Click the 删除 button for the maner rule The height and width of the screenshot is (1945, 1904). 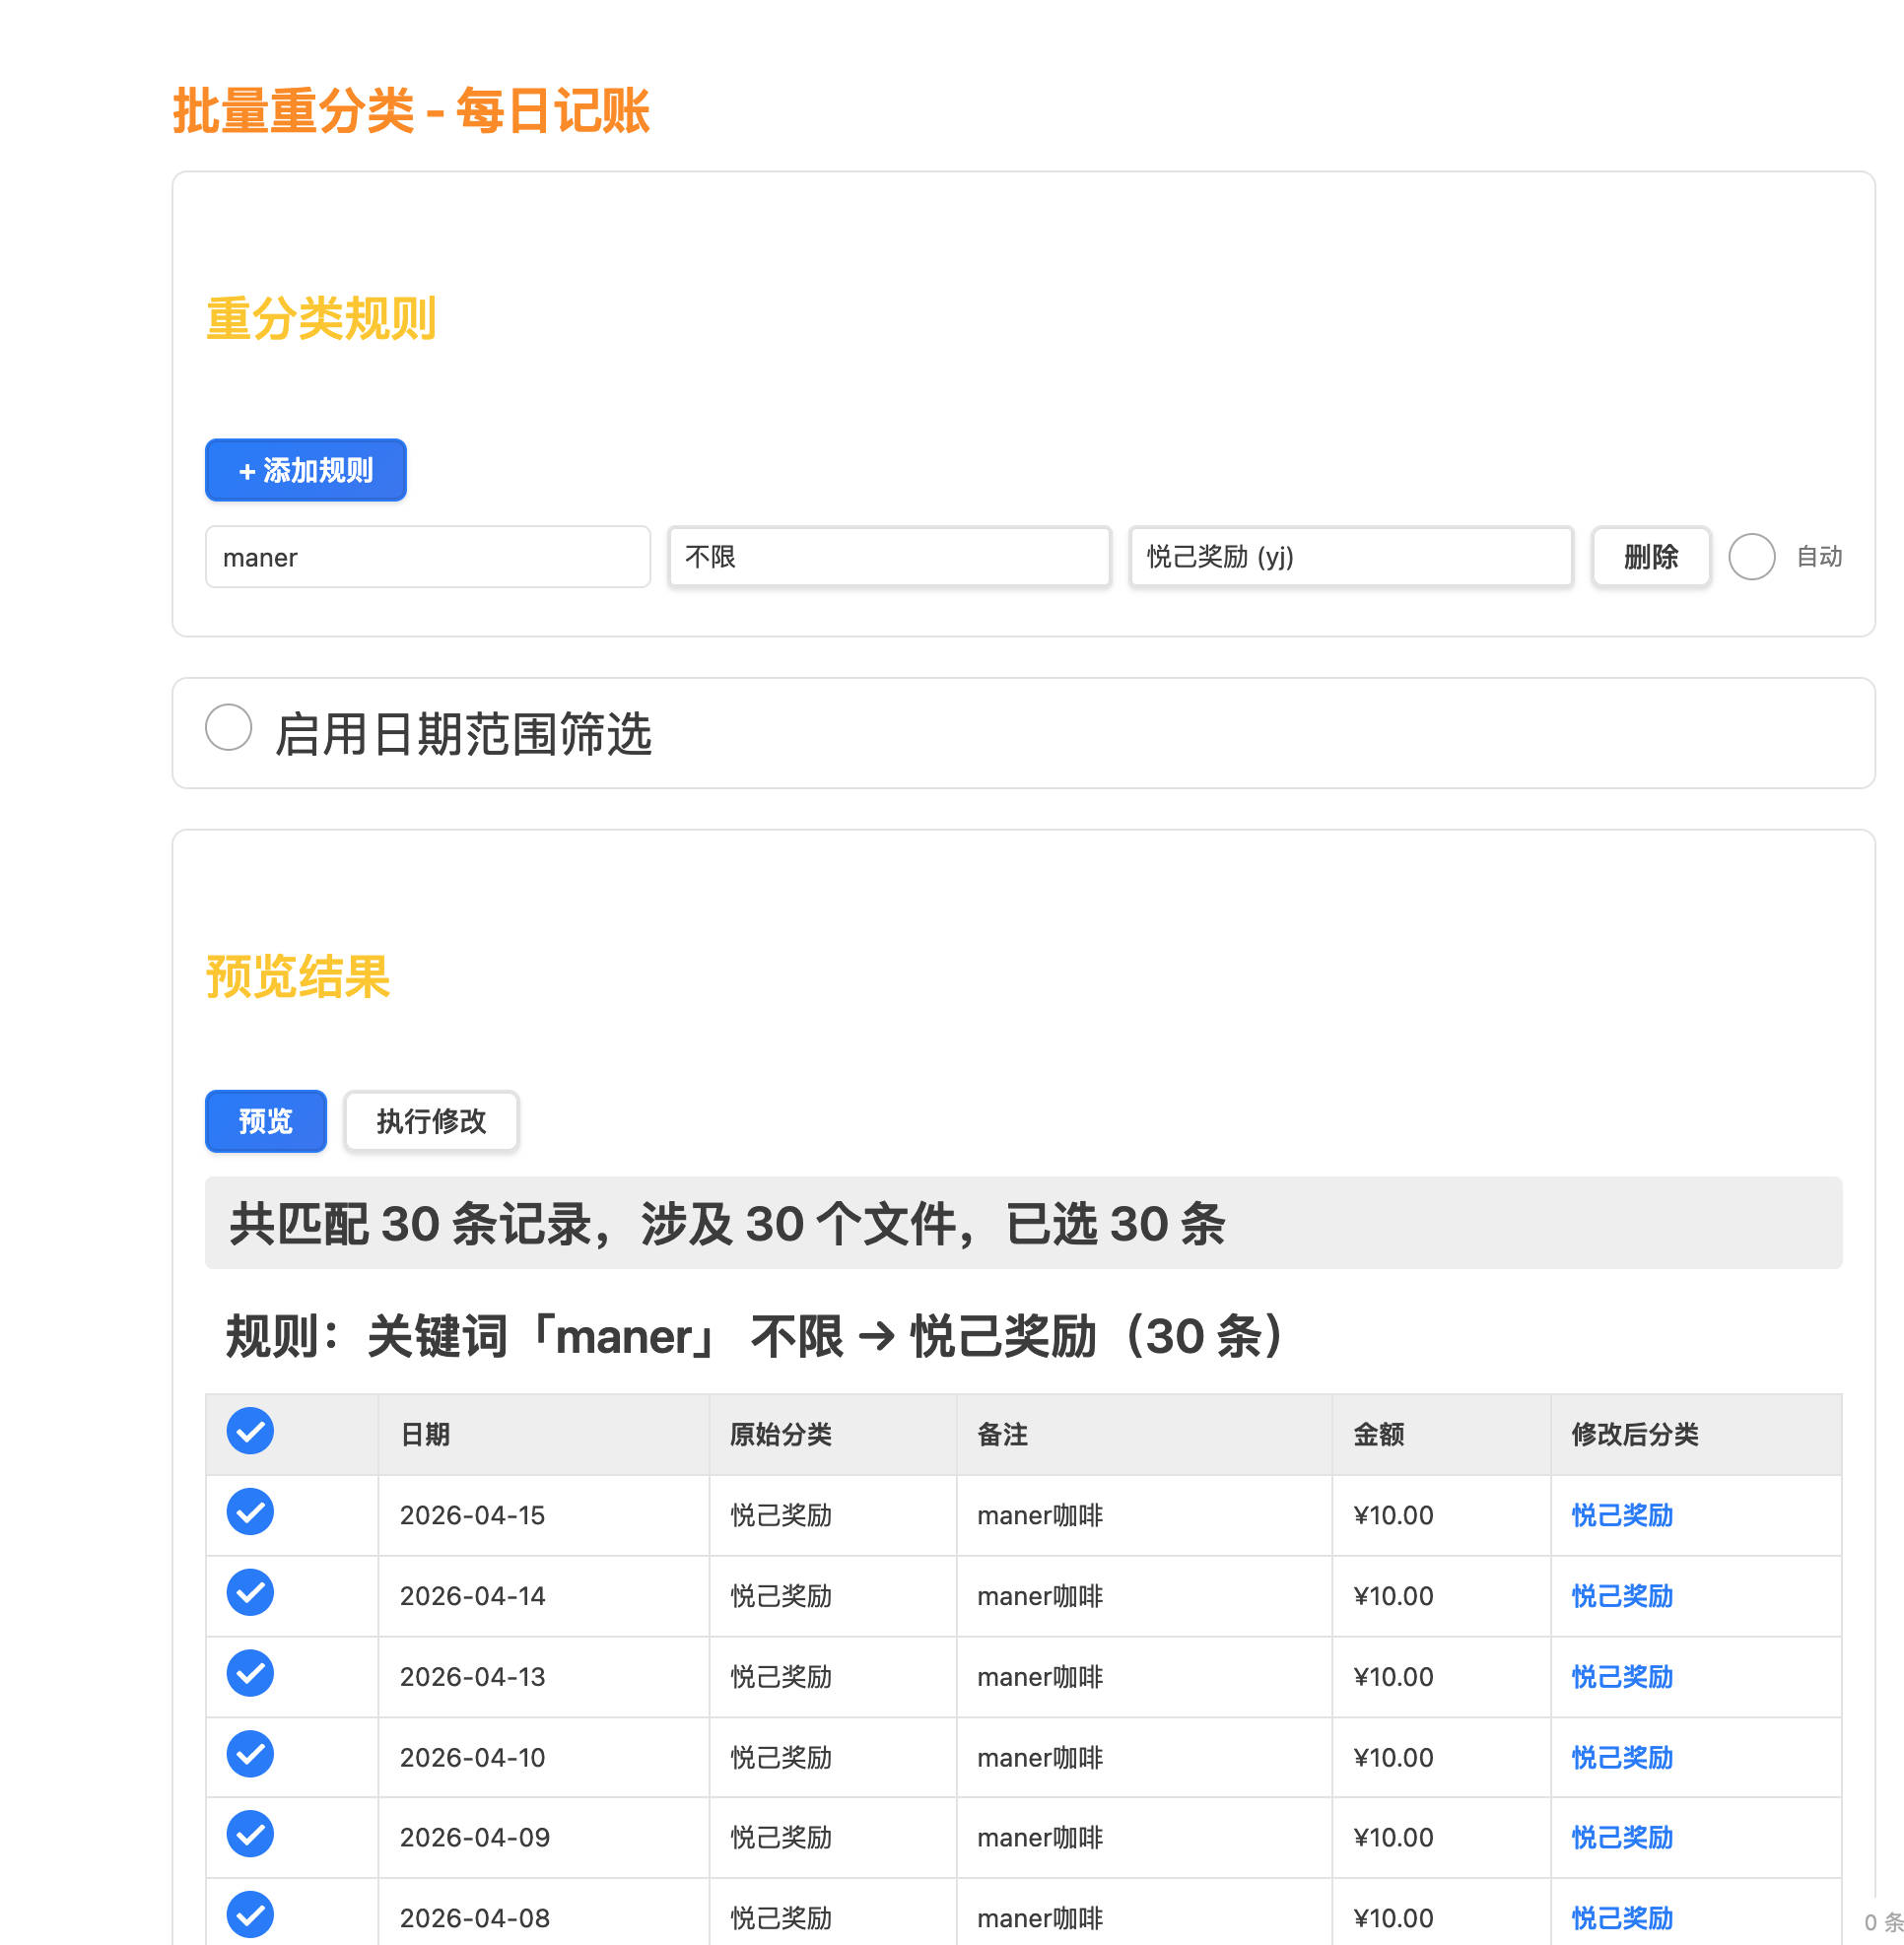1650,557
